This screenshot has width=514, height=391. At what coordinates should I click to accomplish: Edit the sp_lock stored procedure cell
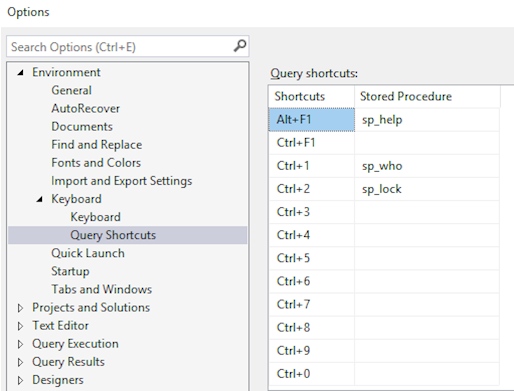[427, 189]
